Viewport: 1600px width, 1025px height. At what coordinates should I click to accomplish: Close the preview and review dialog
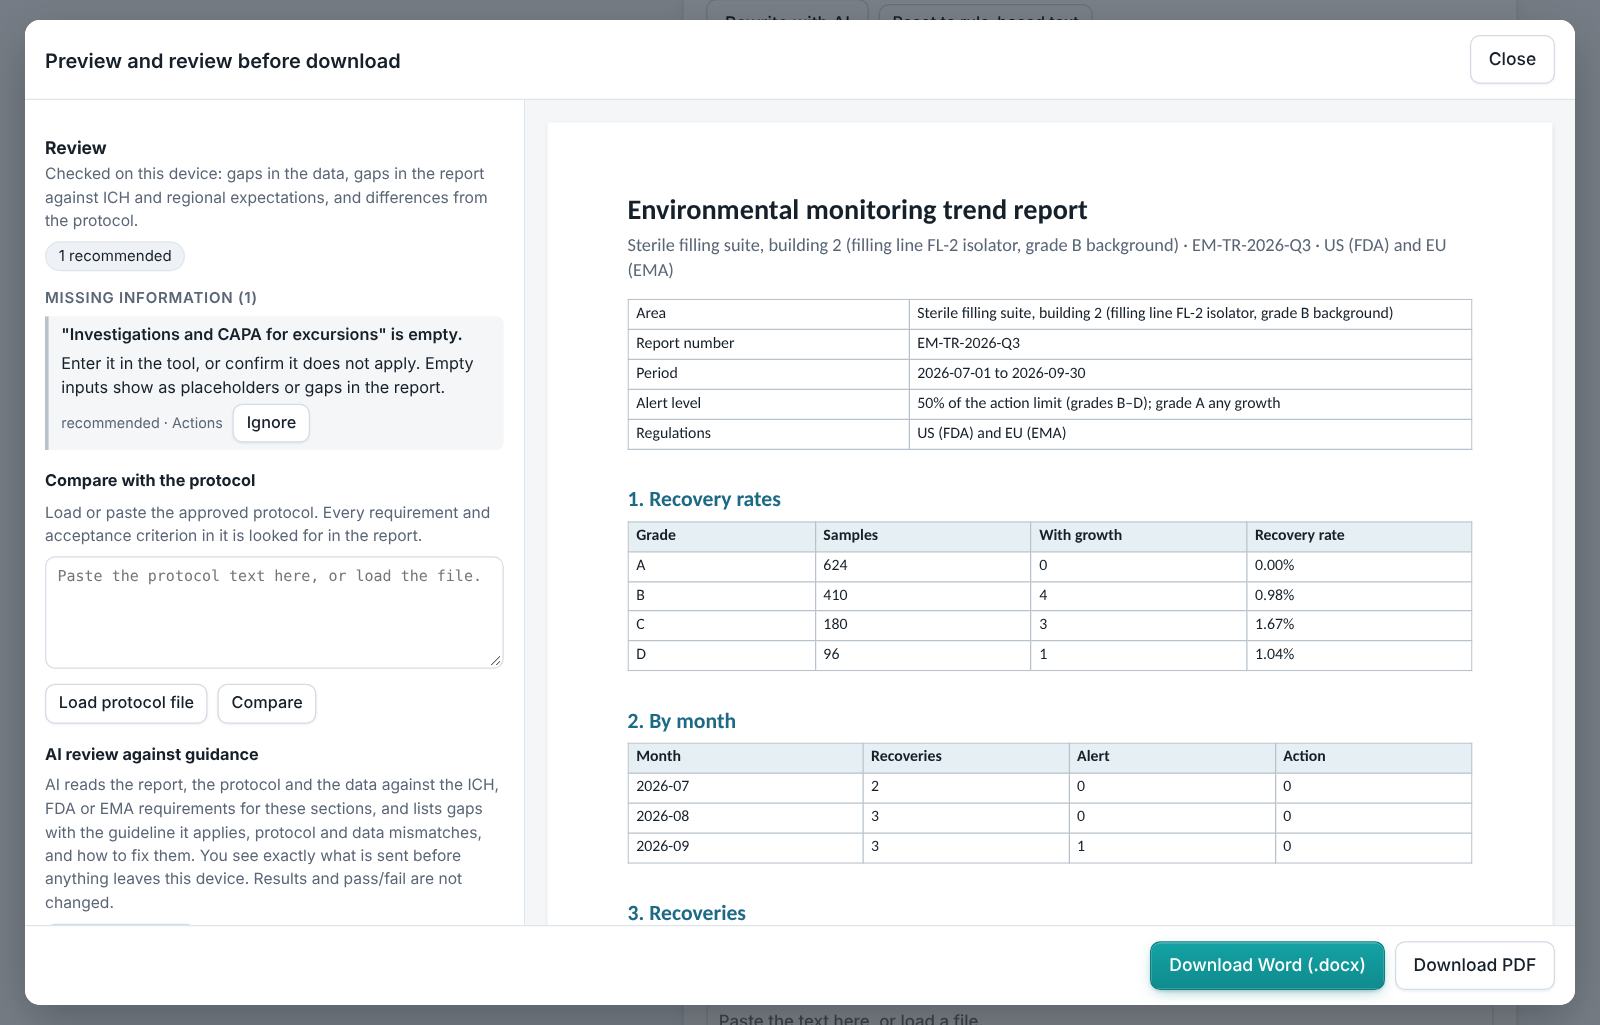pyautogui.click(x=1512, y=59)
